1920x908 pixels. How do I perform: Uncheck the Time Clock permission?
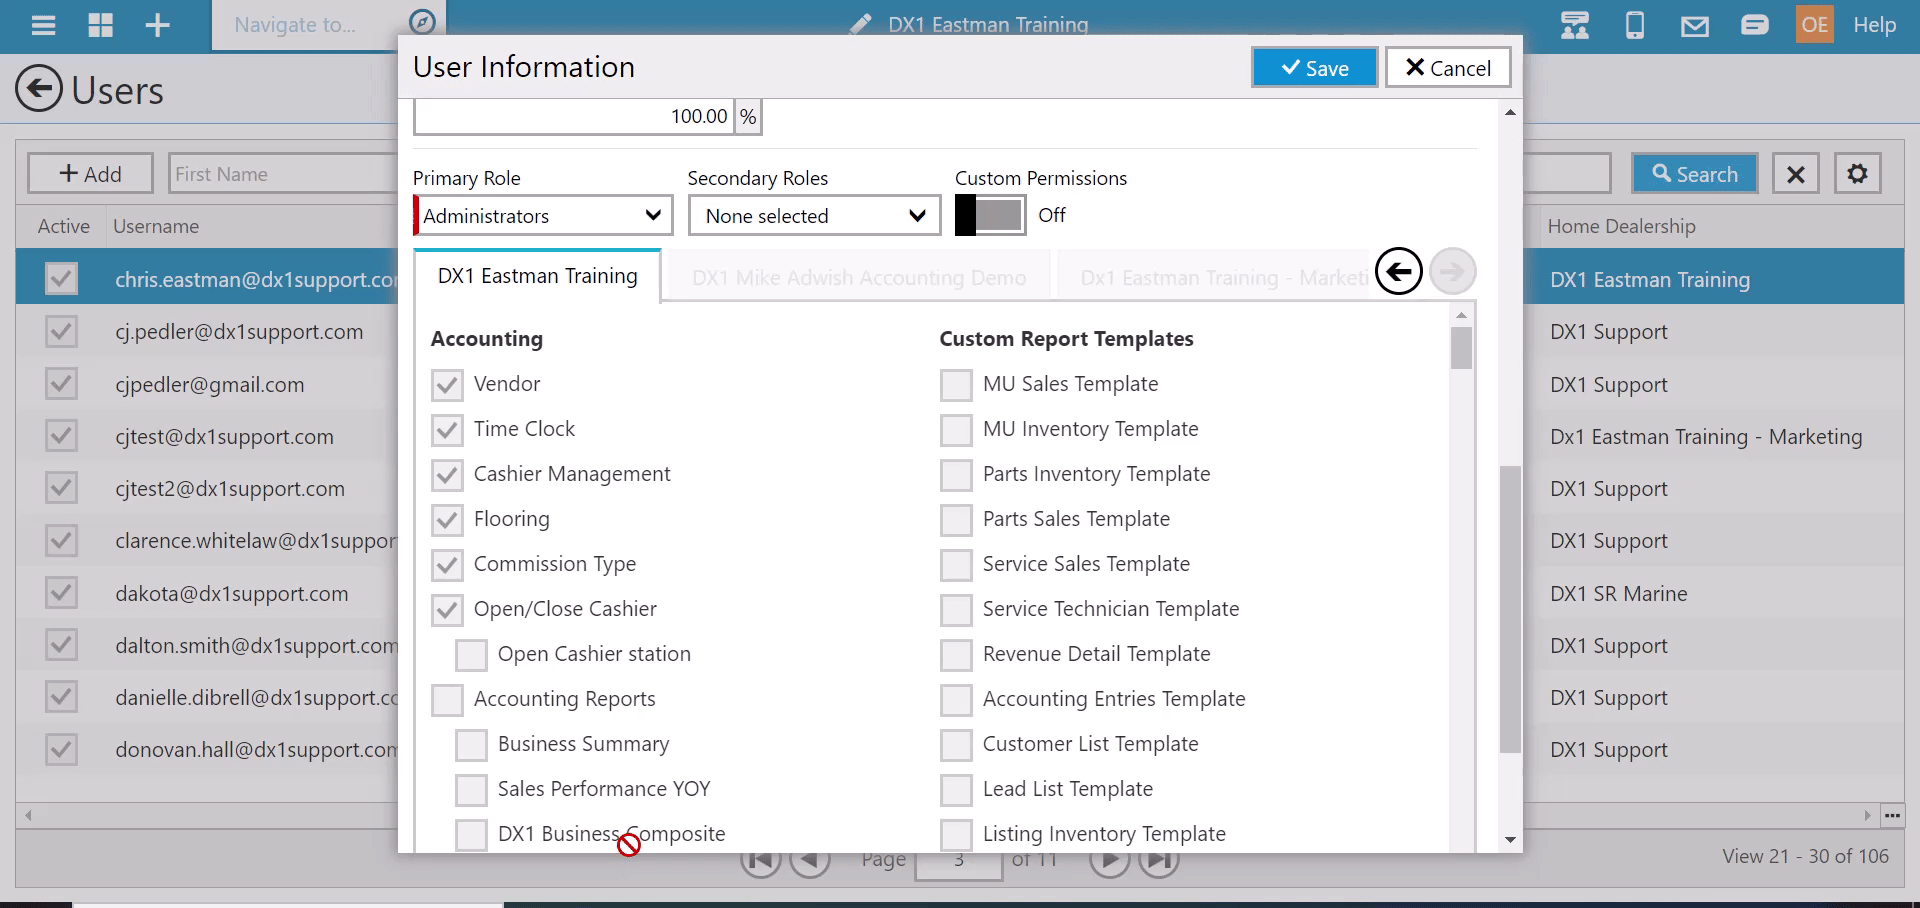pyautogui.click(x=447, y=430)
